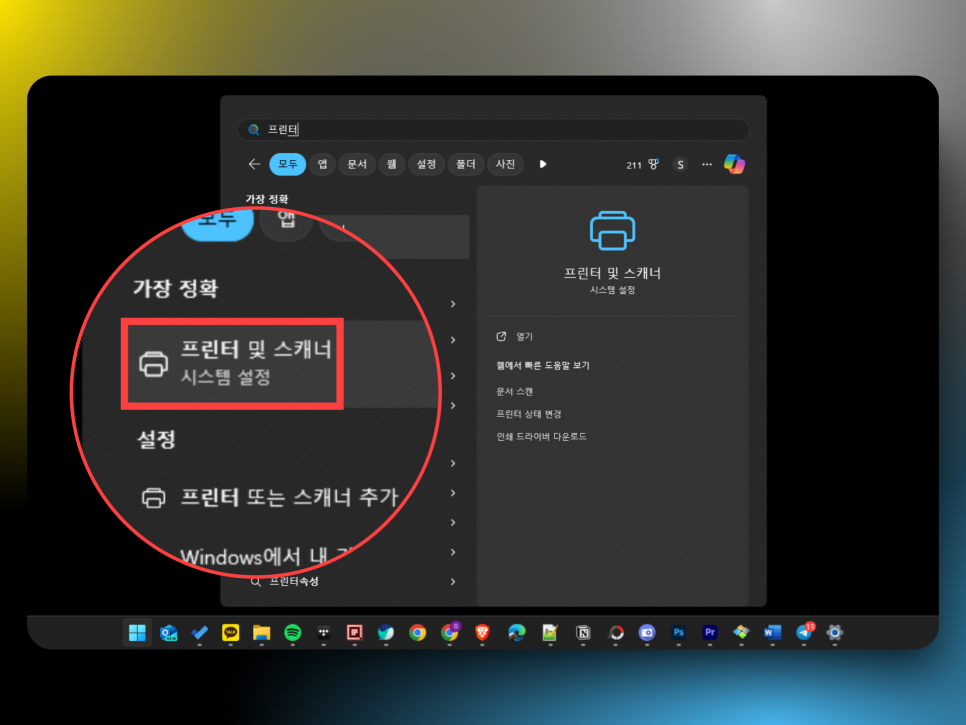Open the purple camera app icon in taskbar
The image size is (966, 725).
647,633
